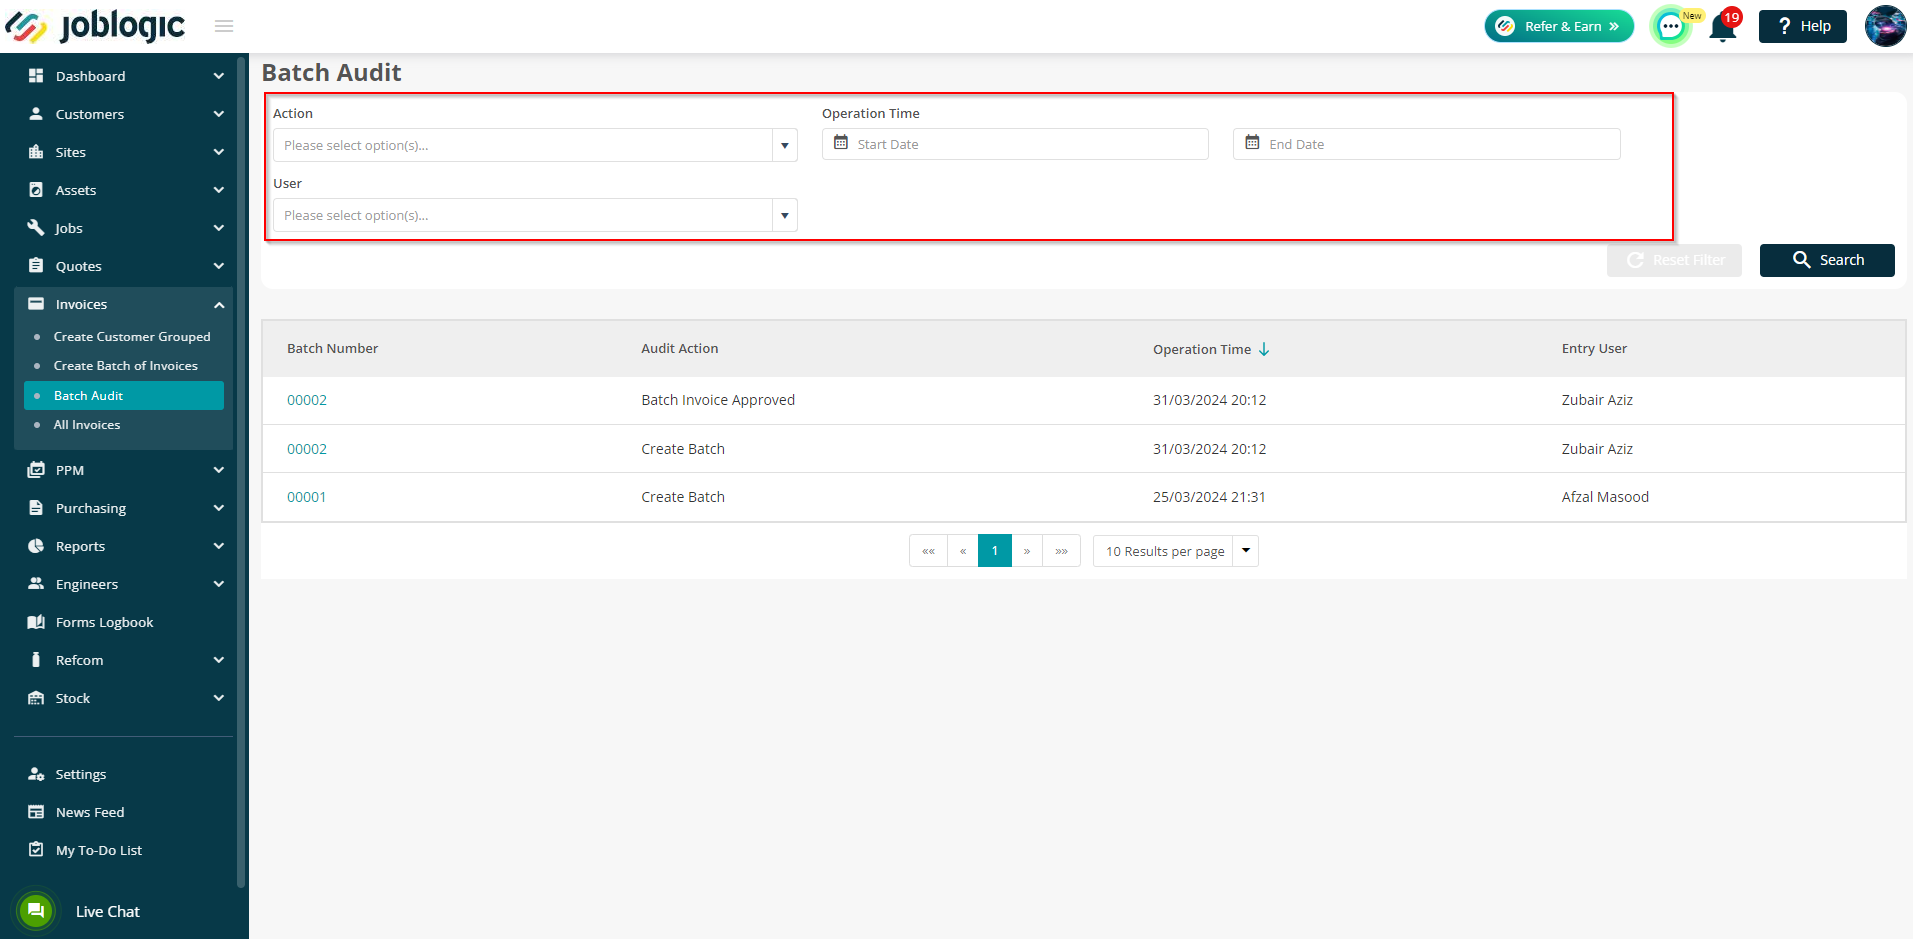Click the Help button
Image resolution: width=1913 pixels, height=939 pixels.
[x=1803, y=26]
